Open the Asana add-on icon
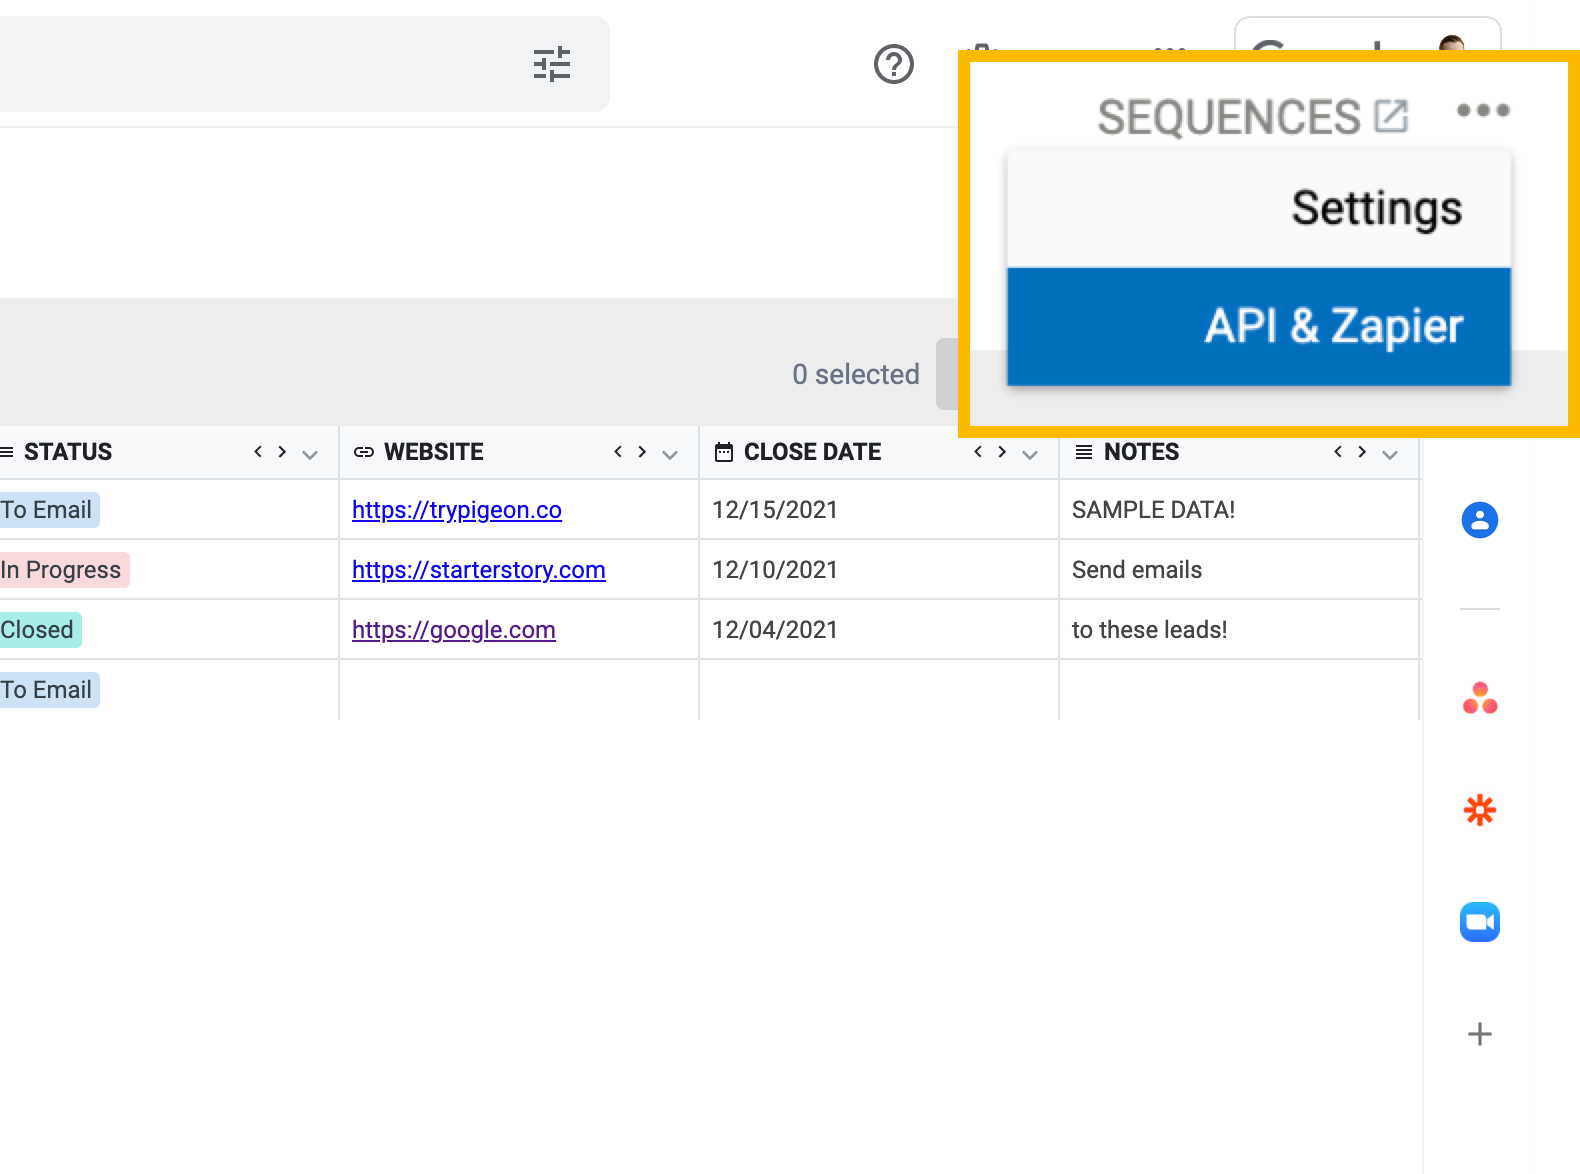The width and height of the screenshot is (1580, 1174). tap(1480, 697)
